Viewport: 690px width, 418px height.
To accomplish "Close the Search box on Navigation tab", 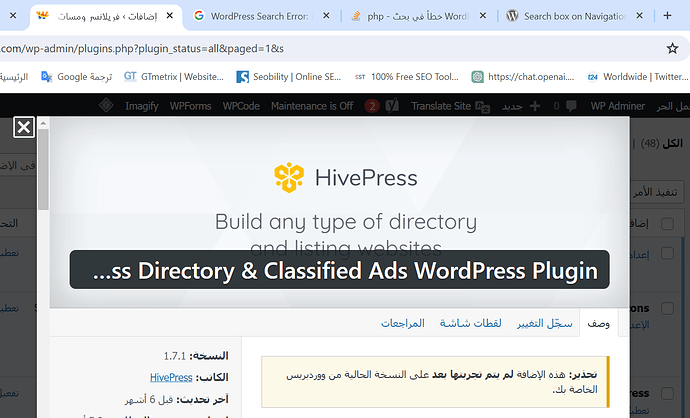I will 639,16.
